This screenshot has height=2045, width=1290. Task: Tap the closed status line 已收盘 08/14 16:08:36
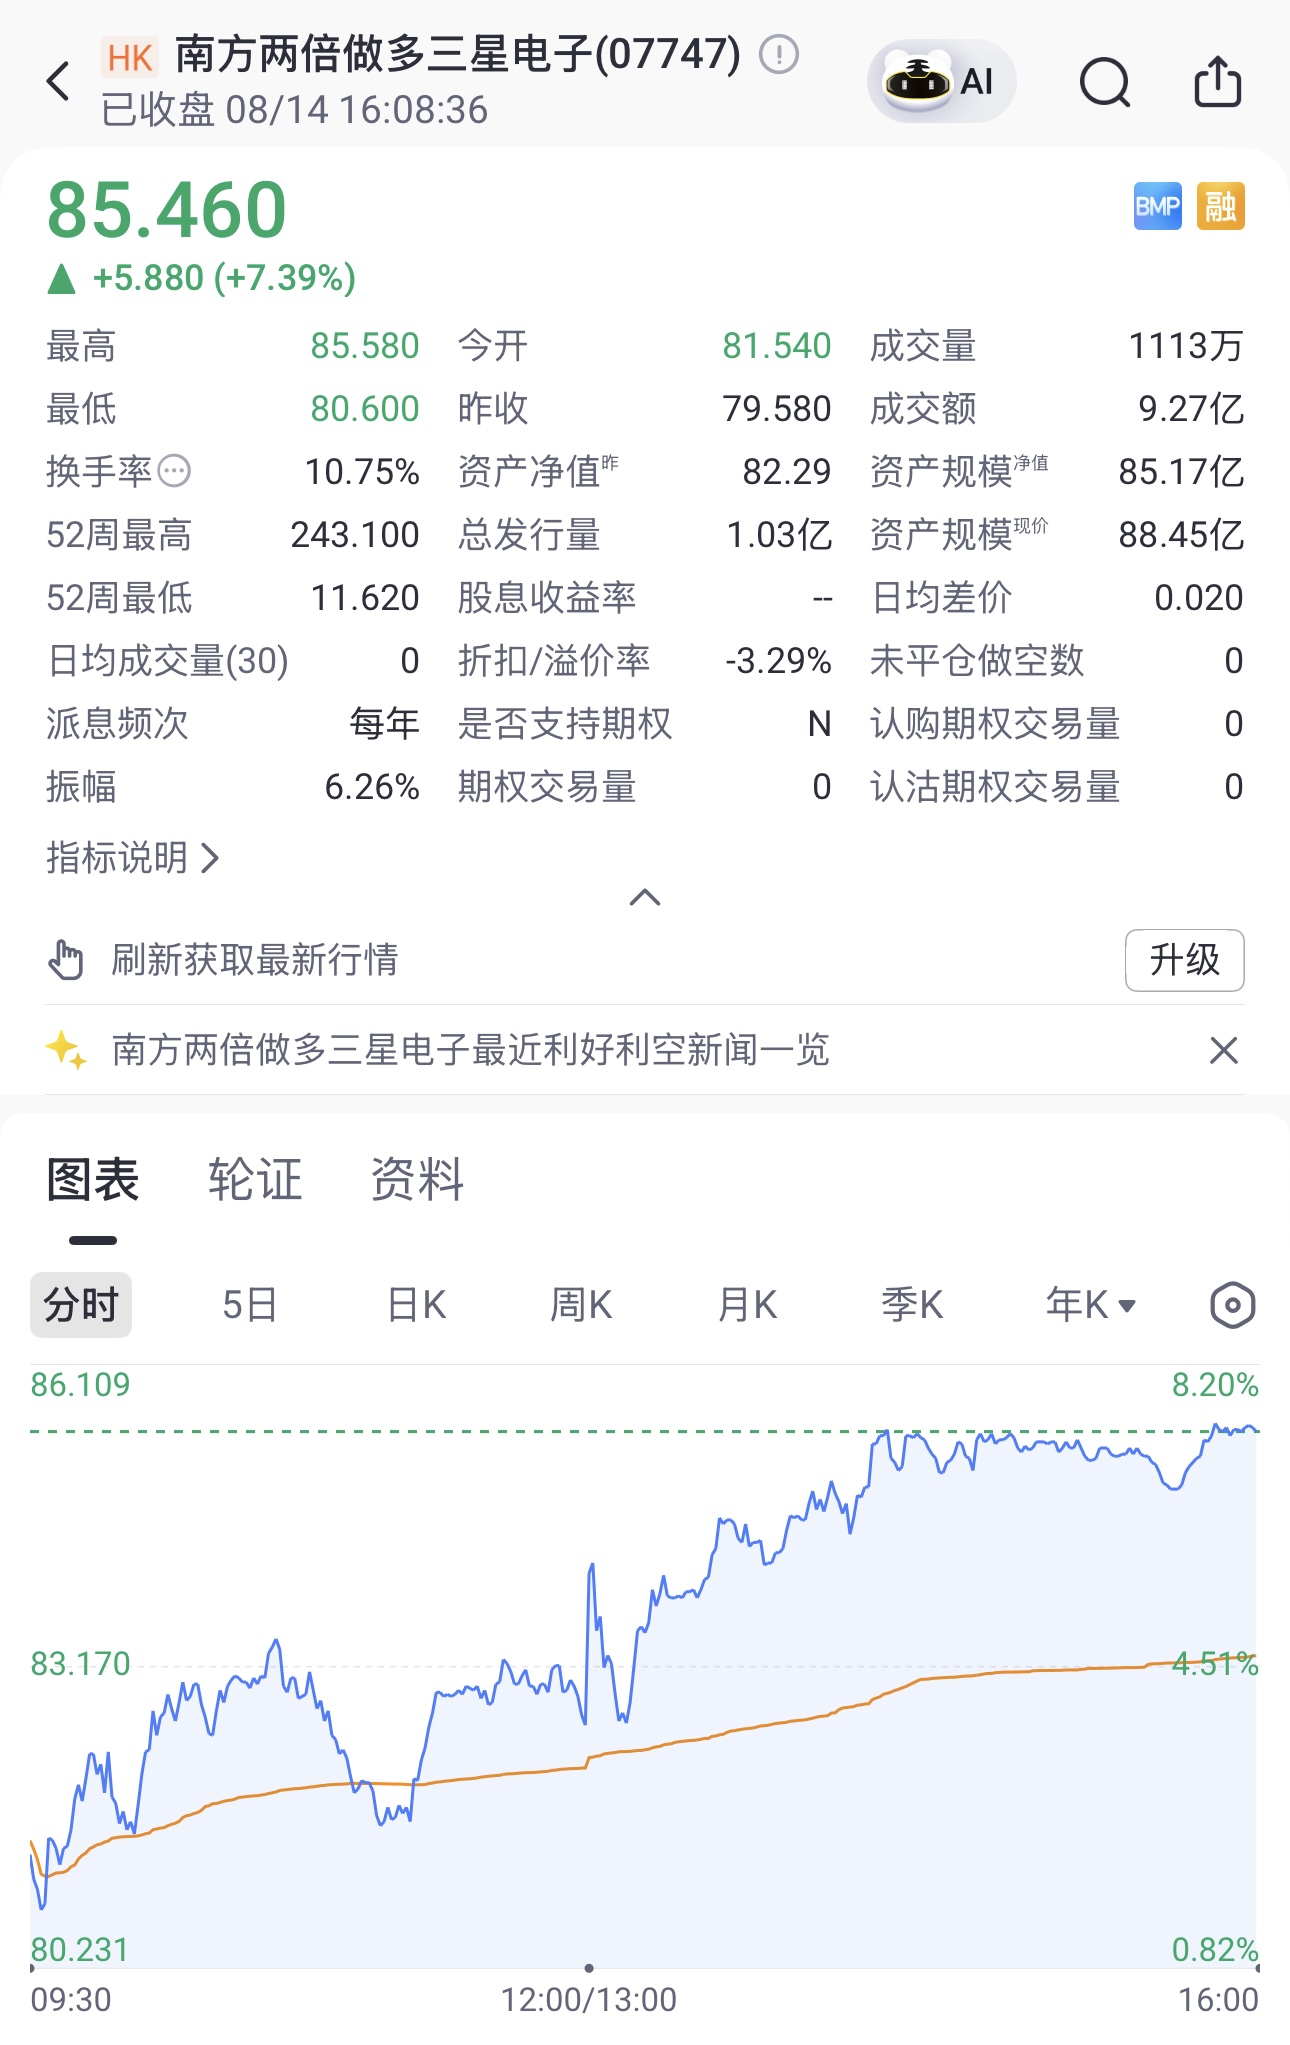coord(295,110)
